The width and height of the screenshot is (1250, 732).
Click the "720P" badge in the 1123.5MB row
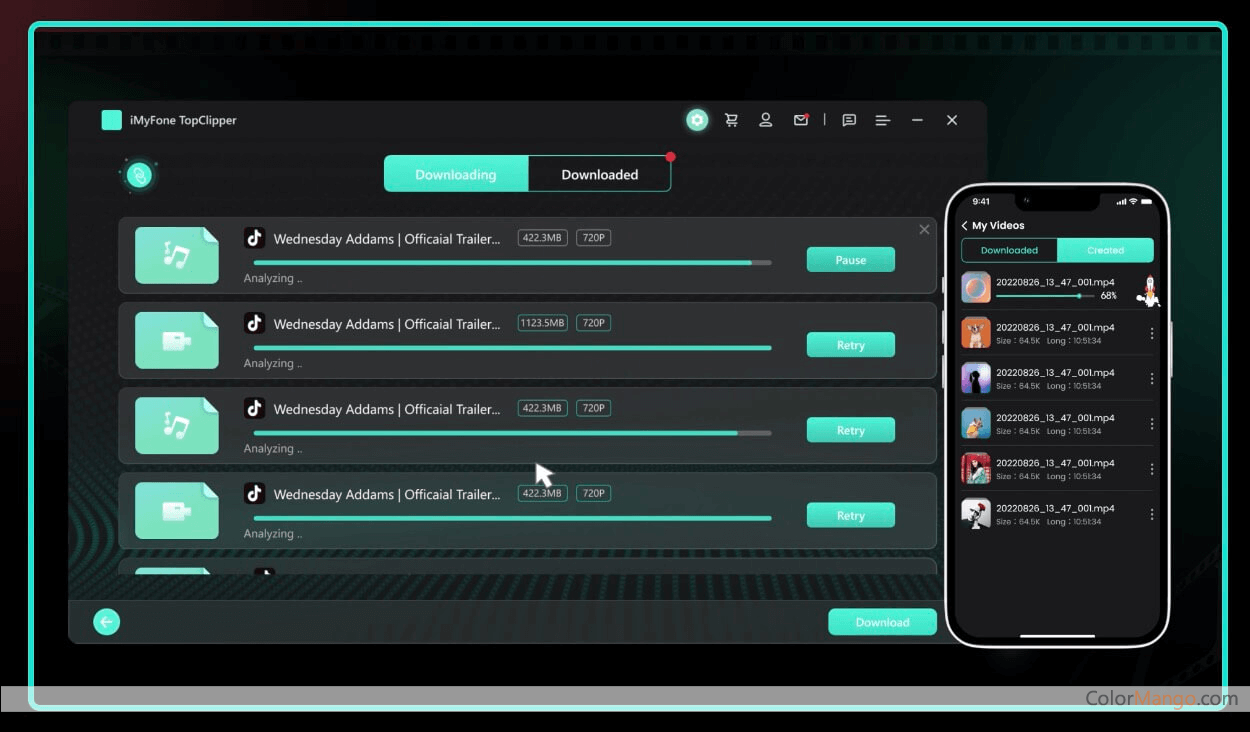pos(594,323)
